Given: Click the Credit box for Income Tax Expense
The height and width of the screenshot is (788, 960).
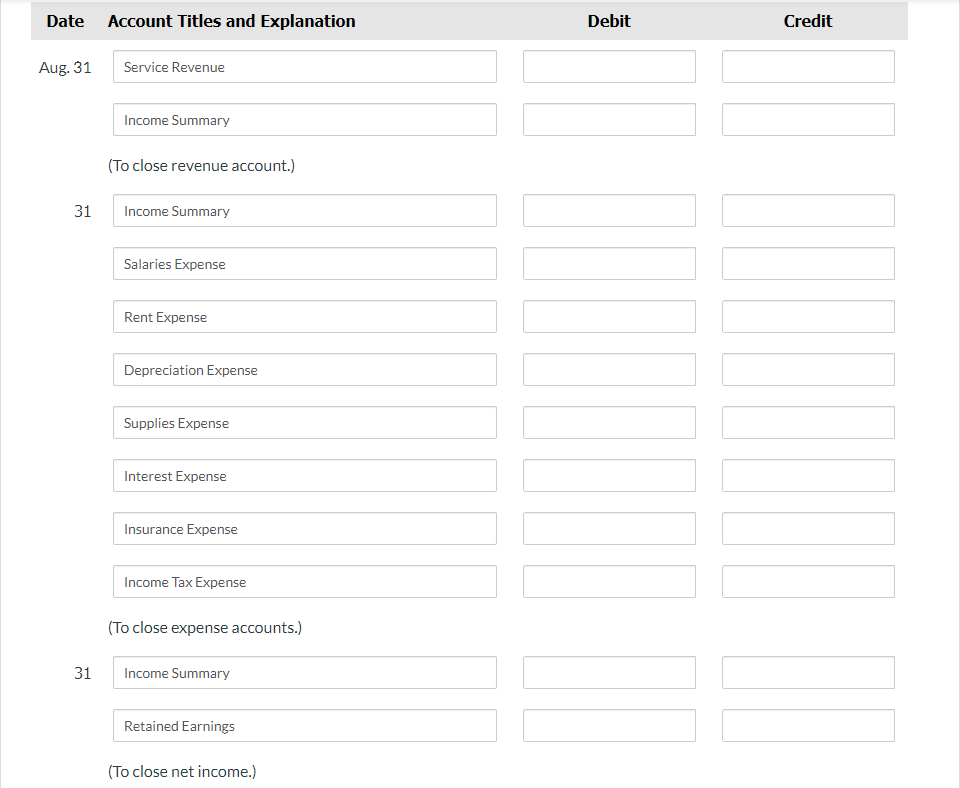Looking at the screenshot, I should click(807, 581).
